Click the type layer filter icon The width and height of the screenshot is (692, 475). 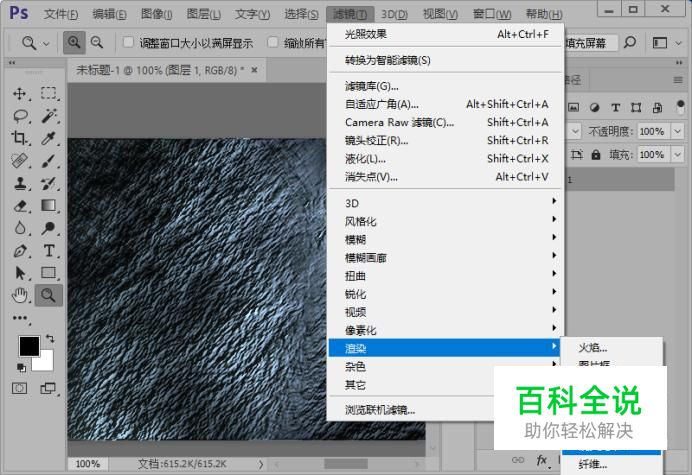click(615, 108)
